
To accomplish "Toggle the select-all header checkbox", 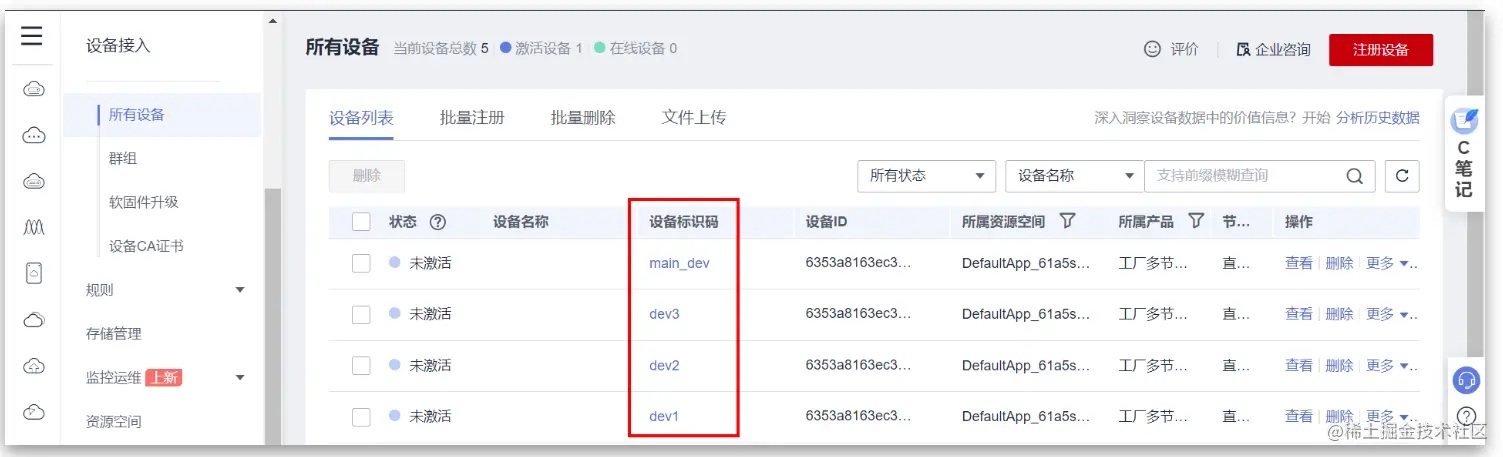I will 361,222.
